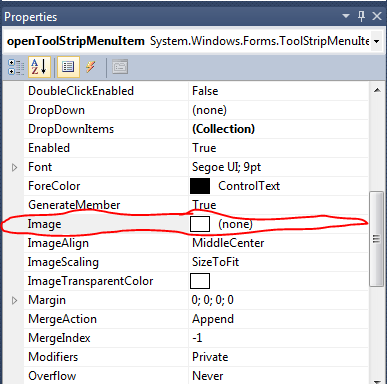This screenshot has width=387, height=384.
Task: Select the ImageTransparentColor property name
Action: click(x=90, y=281)
